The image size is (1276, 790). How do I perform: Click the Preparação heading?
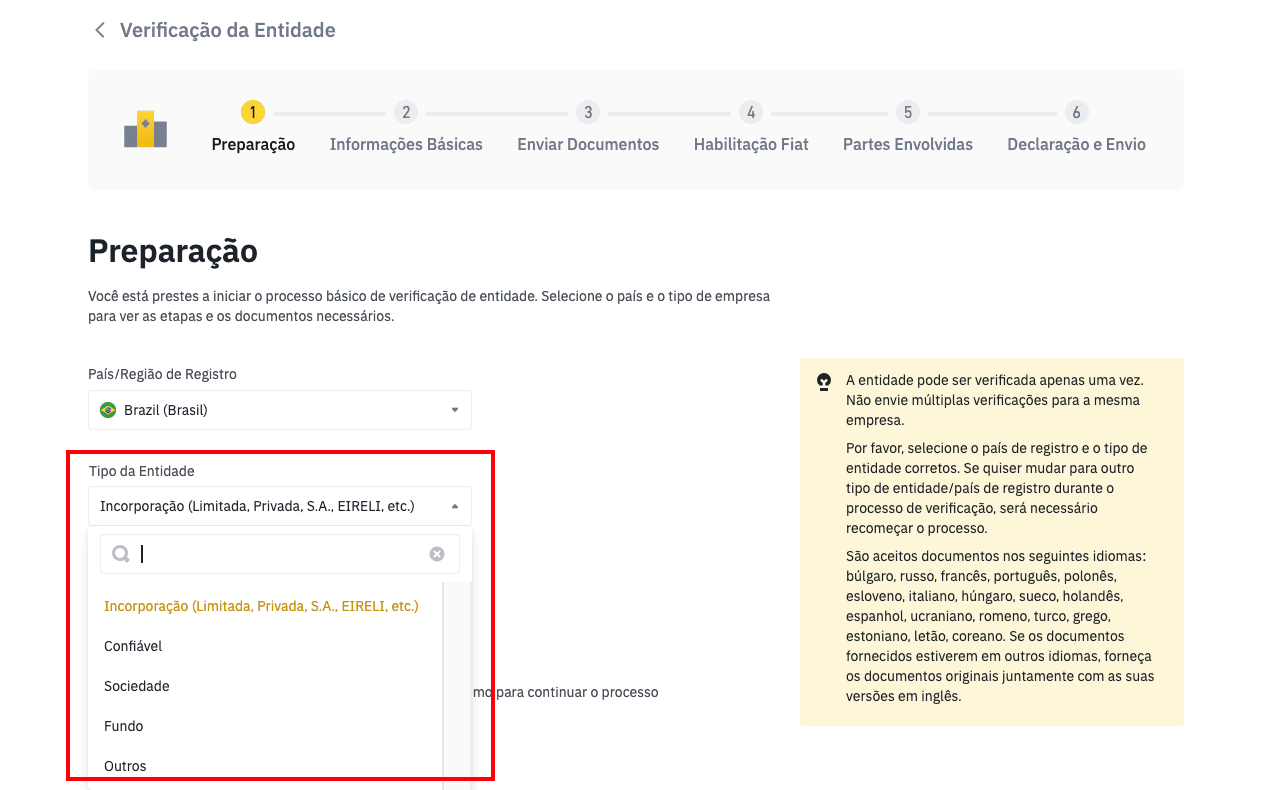coord(173,251)
